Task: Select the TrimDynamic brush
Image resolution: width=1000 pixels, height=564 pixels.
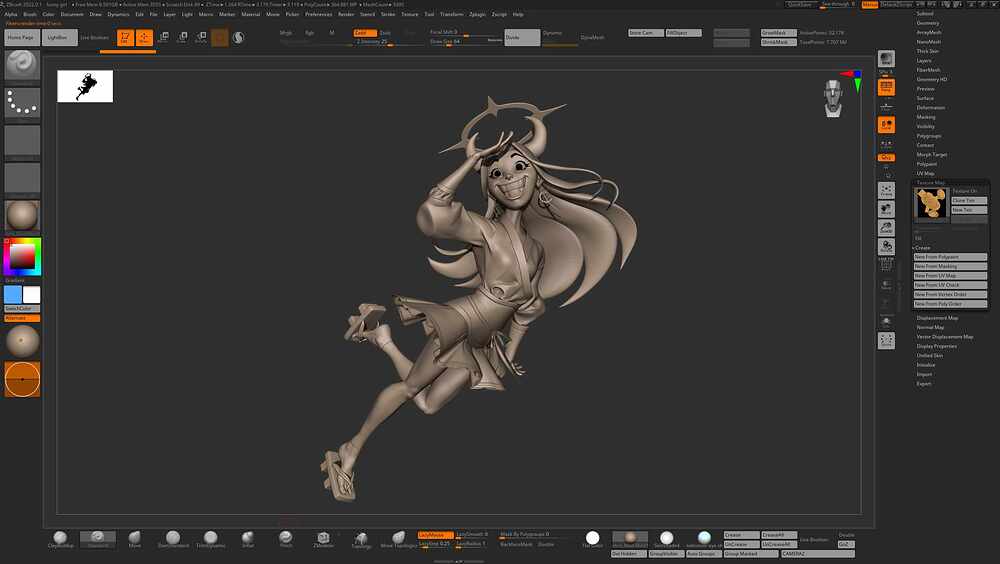Action: [x=210, y=539]
